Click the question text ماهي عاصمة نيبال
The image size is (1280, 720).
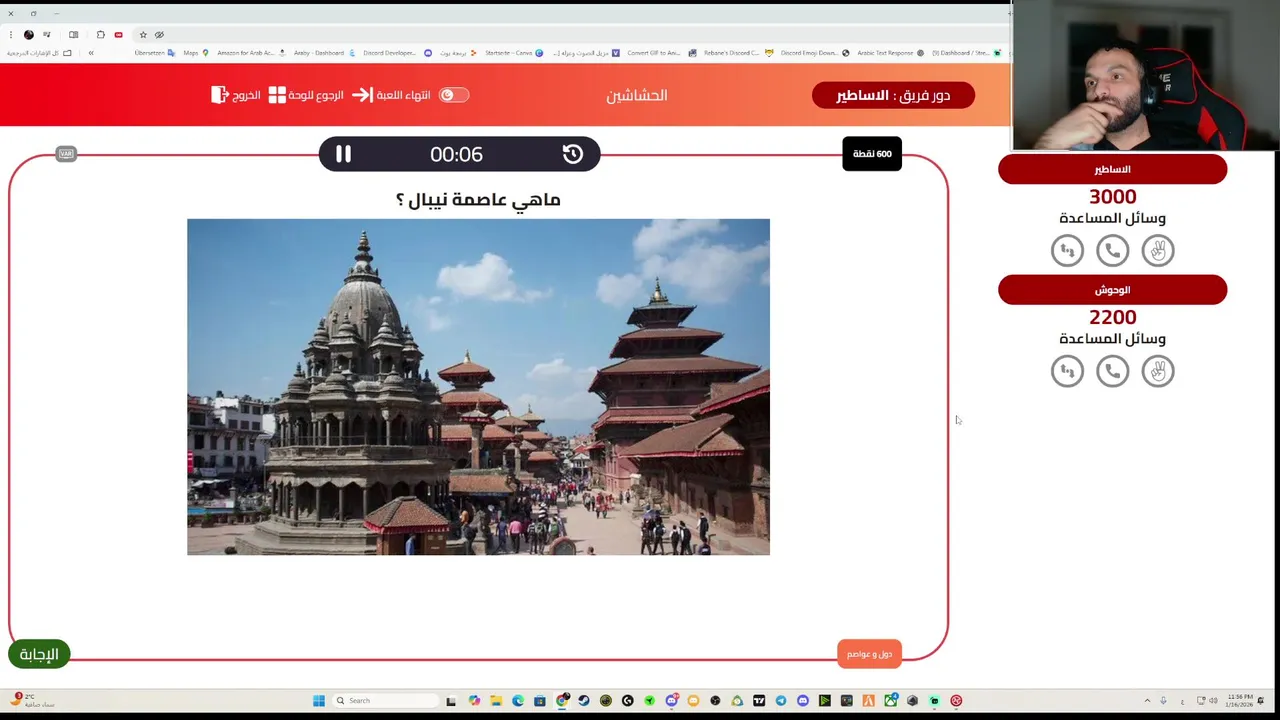pos(478,199)
